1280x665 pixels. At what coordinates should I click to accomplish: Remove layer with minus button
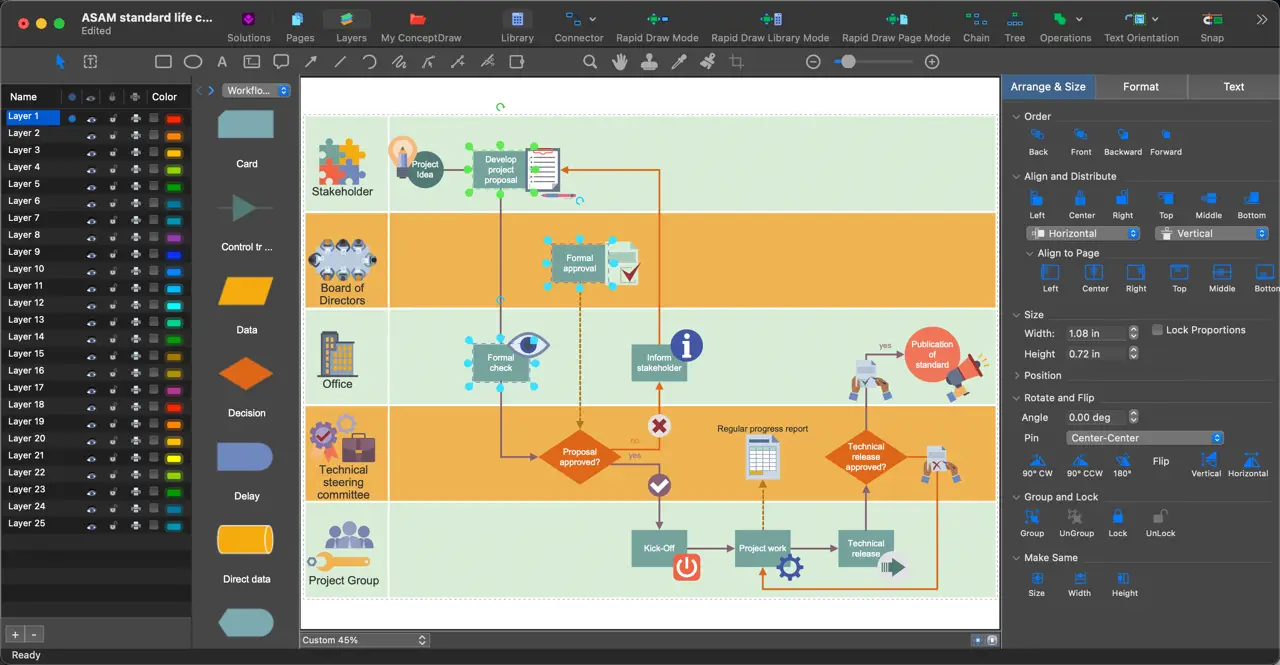tap(34, 634)
